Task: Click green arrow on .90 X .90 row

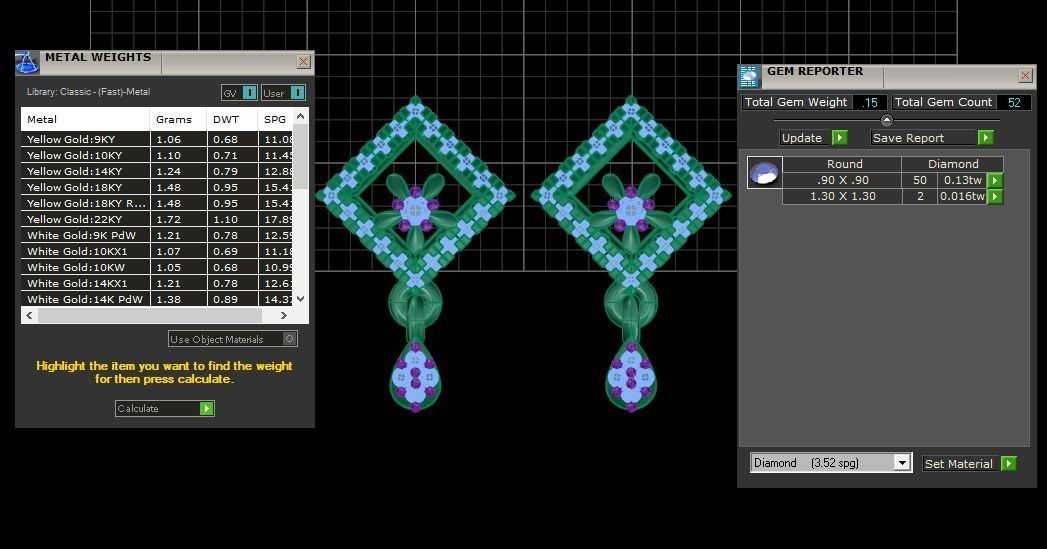Action: [x=995, y=180]
